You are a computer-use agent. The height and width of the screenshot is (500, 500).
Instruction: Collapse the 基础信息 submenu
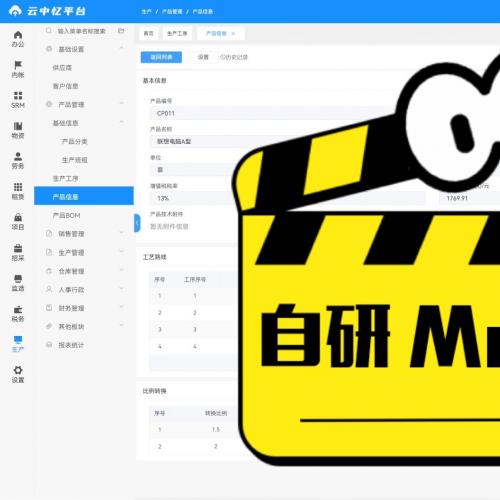coord(121,123)
